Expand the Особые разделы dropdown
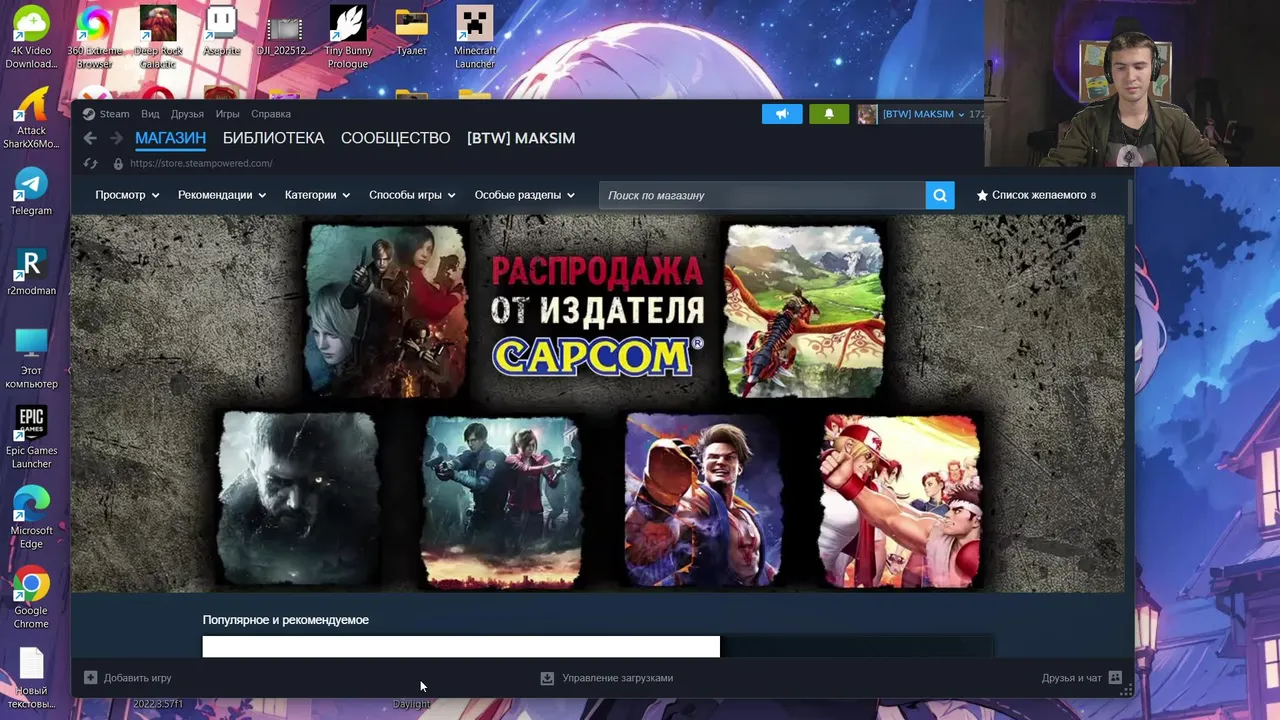 [x=525, y=195]
